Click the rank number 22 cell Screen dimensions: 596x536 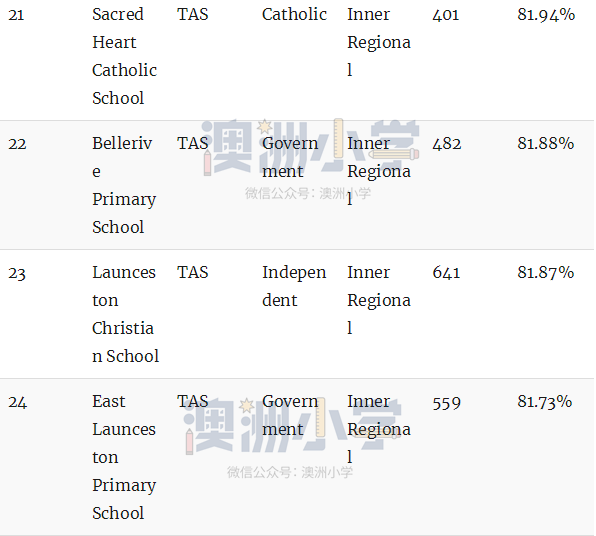(x=17, y=144)
